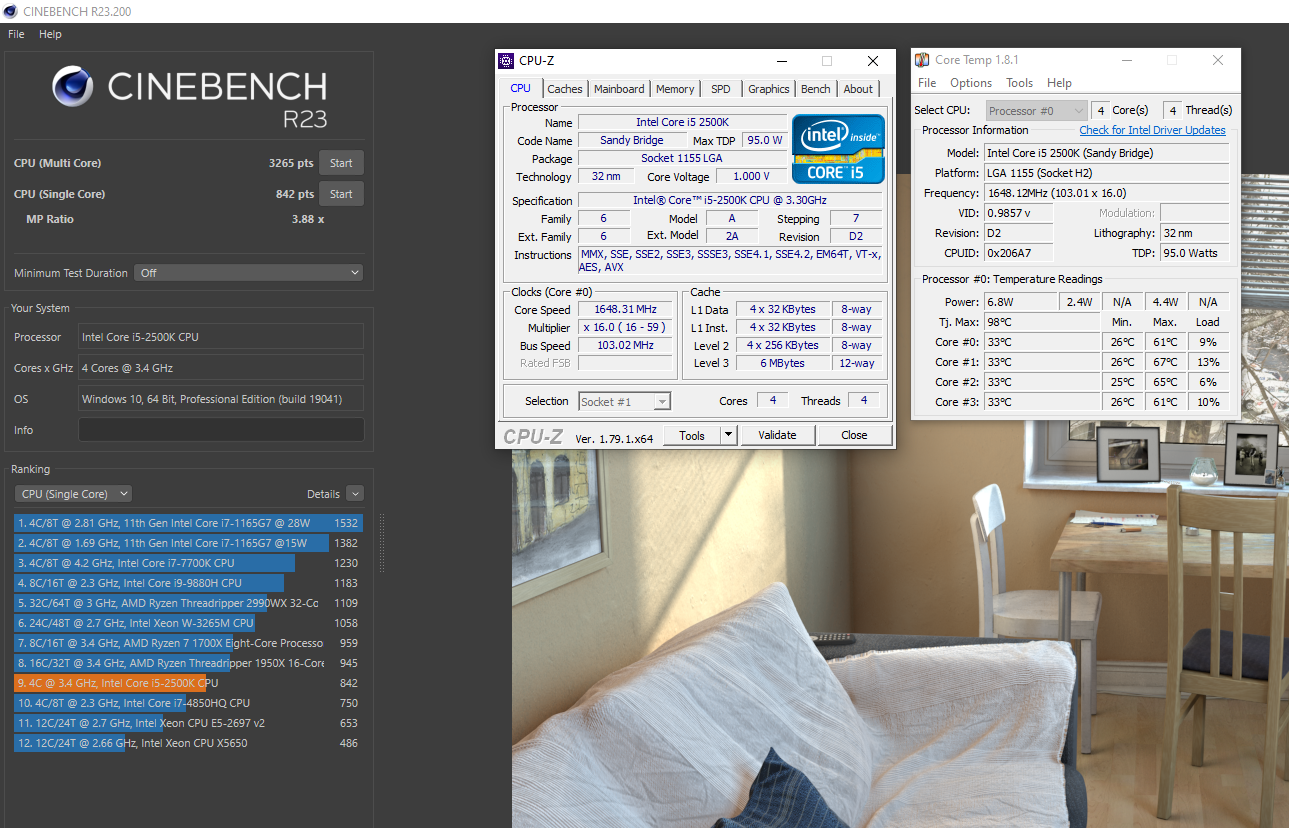The height and width of the screenshot is (828, 1289).
Task: Open the Core Temp File menu
Action: 927,83
